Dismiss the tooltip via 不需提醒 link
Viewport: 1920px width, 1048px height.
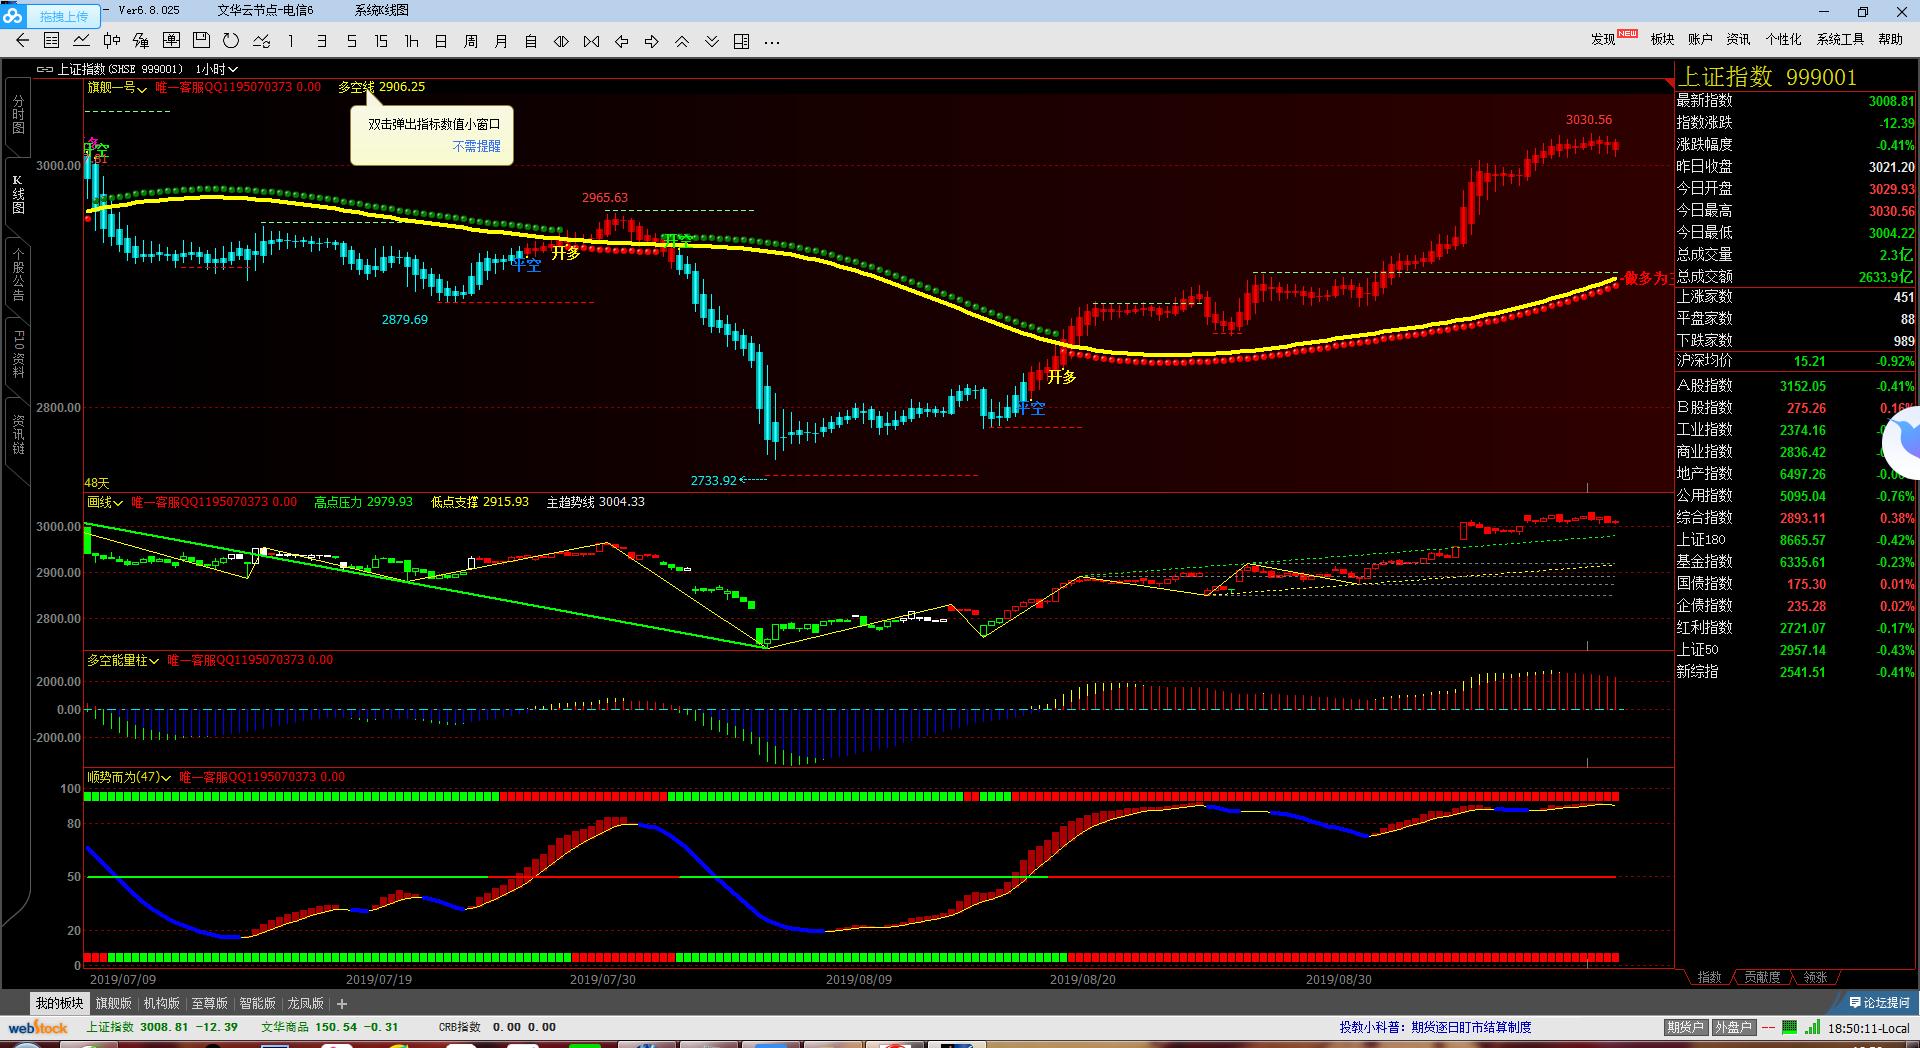click(x=476, y=146)
